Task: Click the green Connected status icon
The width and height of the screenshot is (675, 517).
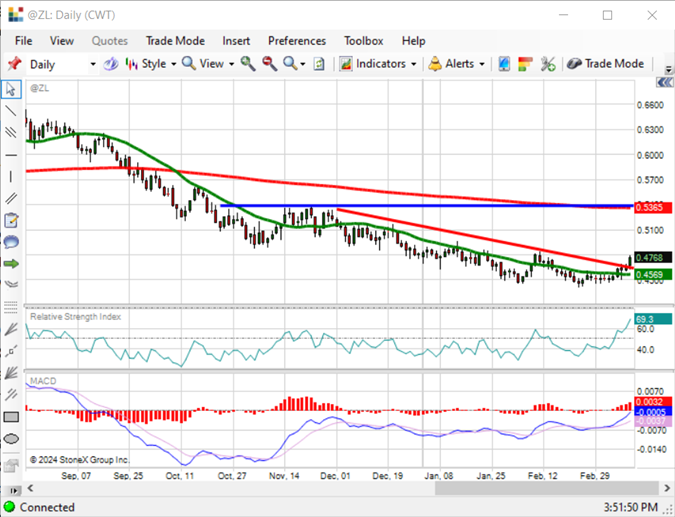Action: [x=9, y=507]
